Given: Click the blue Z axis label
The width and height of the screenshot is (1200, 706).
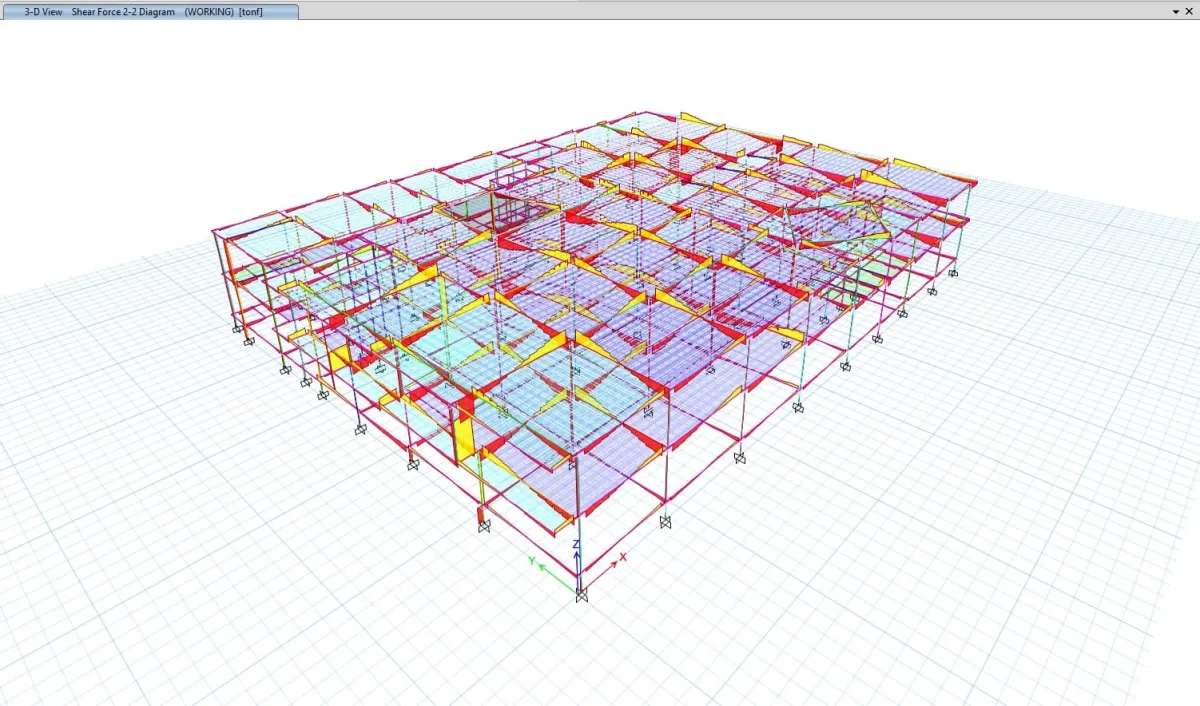Looking at the screenshot, I should tap(576, 545).
